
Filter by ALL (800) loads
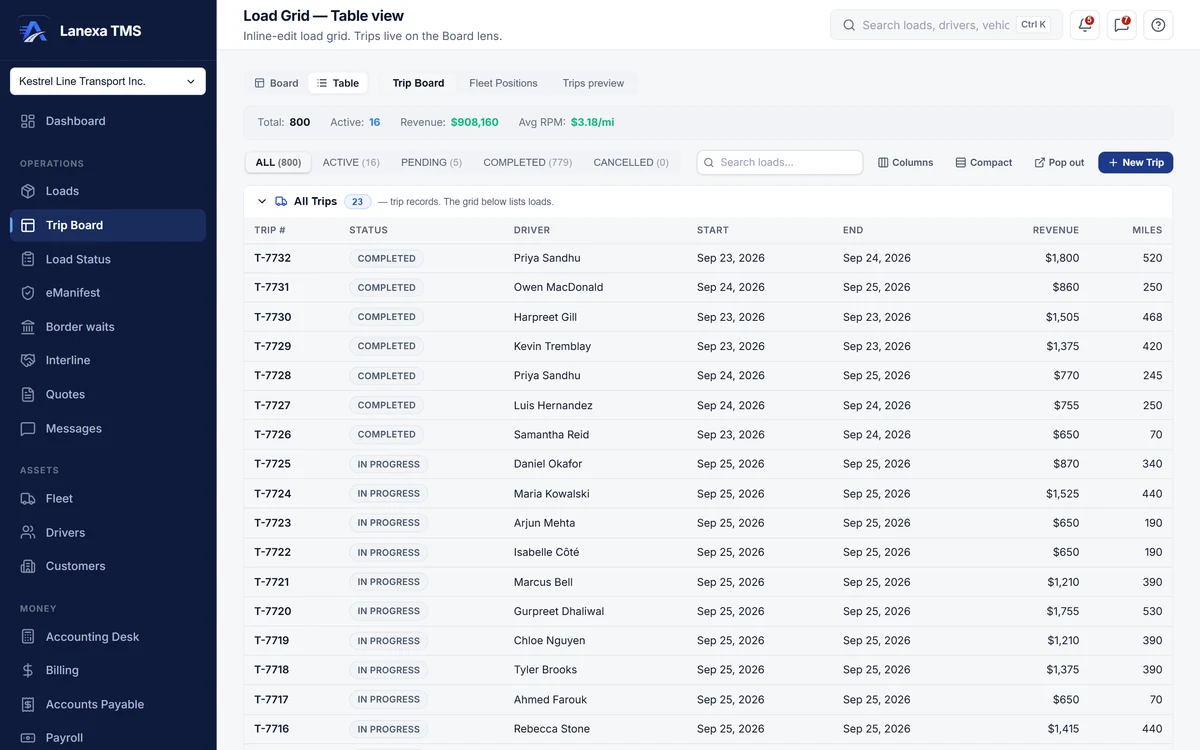[x=278, y=162]
